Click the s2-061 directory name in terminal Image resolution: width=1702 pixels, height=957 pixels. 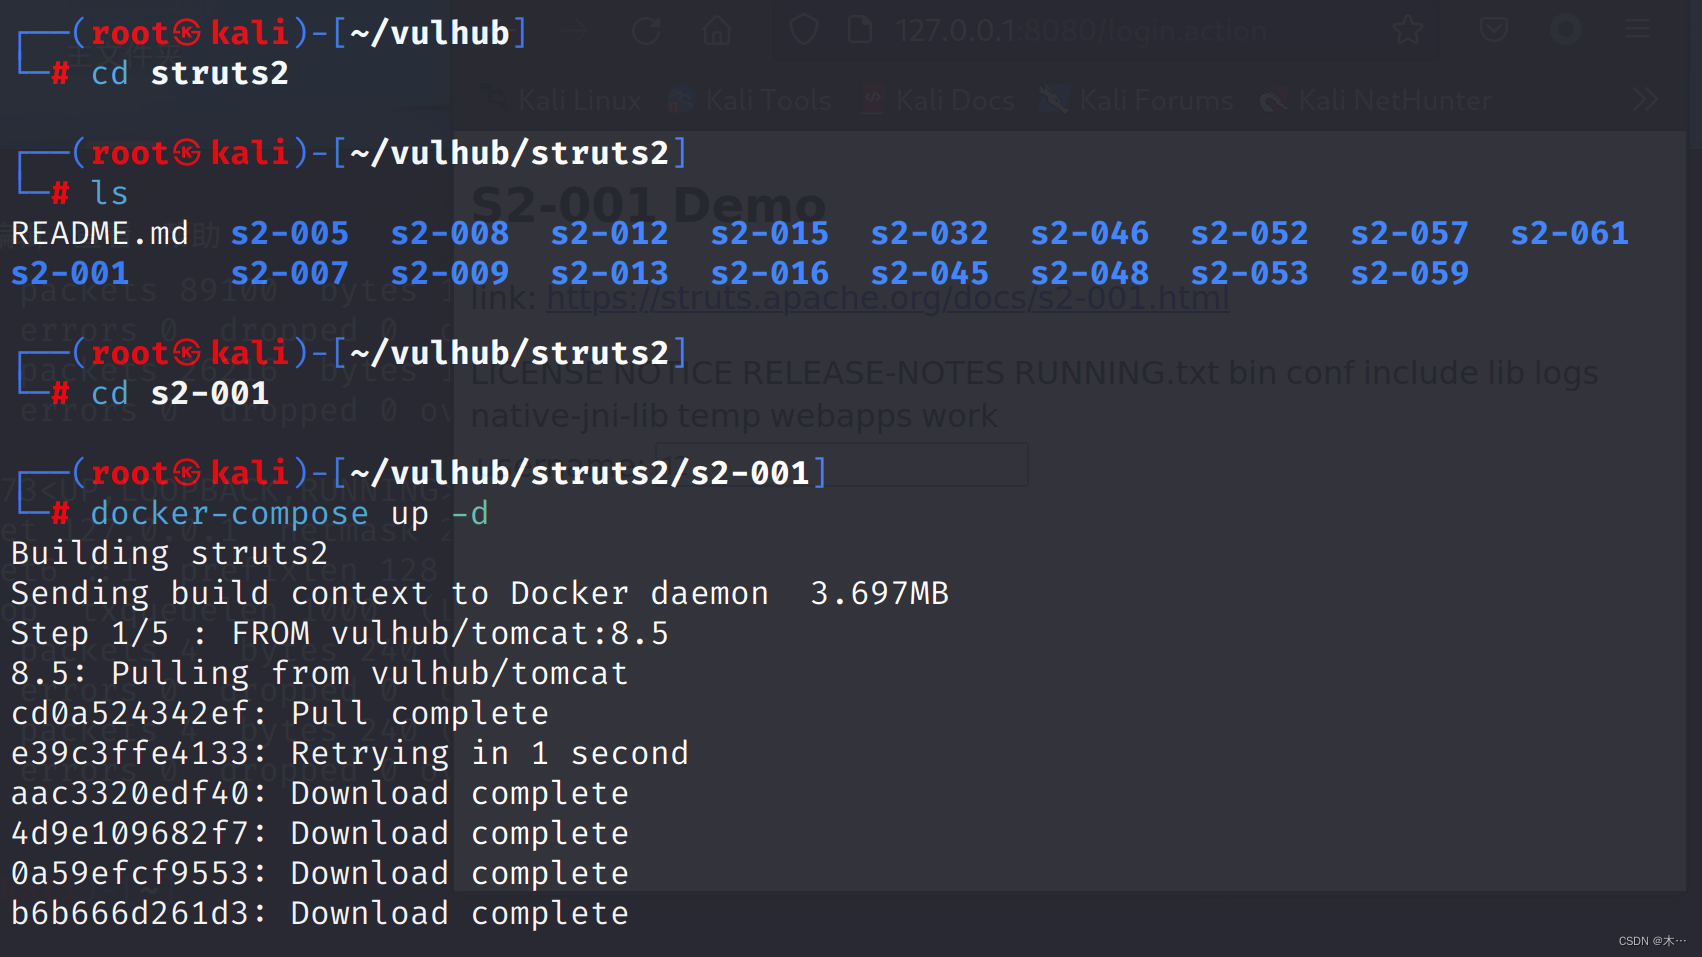pyautogui.click(x=1569, y=233)
